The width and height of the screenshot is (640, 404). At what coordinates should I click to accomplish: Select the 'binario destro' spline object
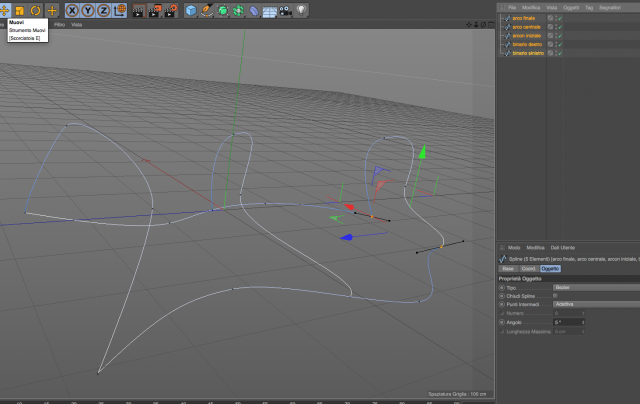point(527,44)
